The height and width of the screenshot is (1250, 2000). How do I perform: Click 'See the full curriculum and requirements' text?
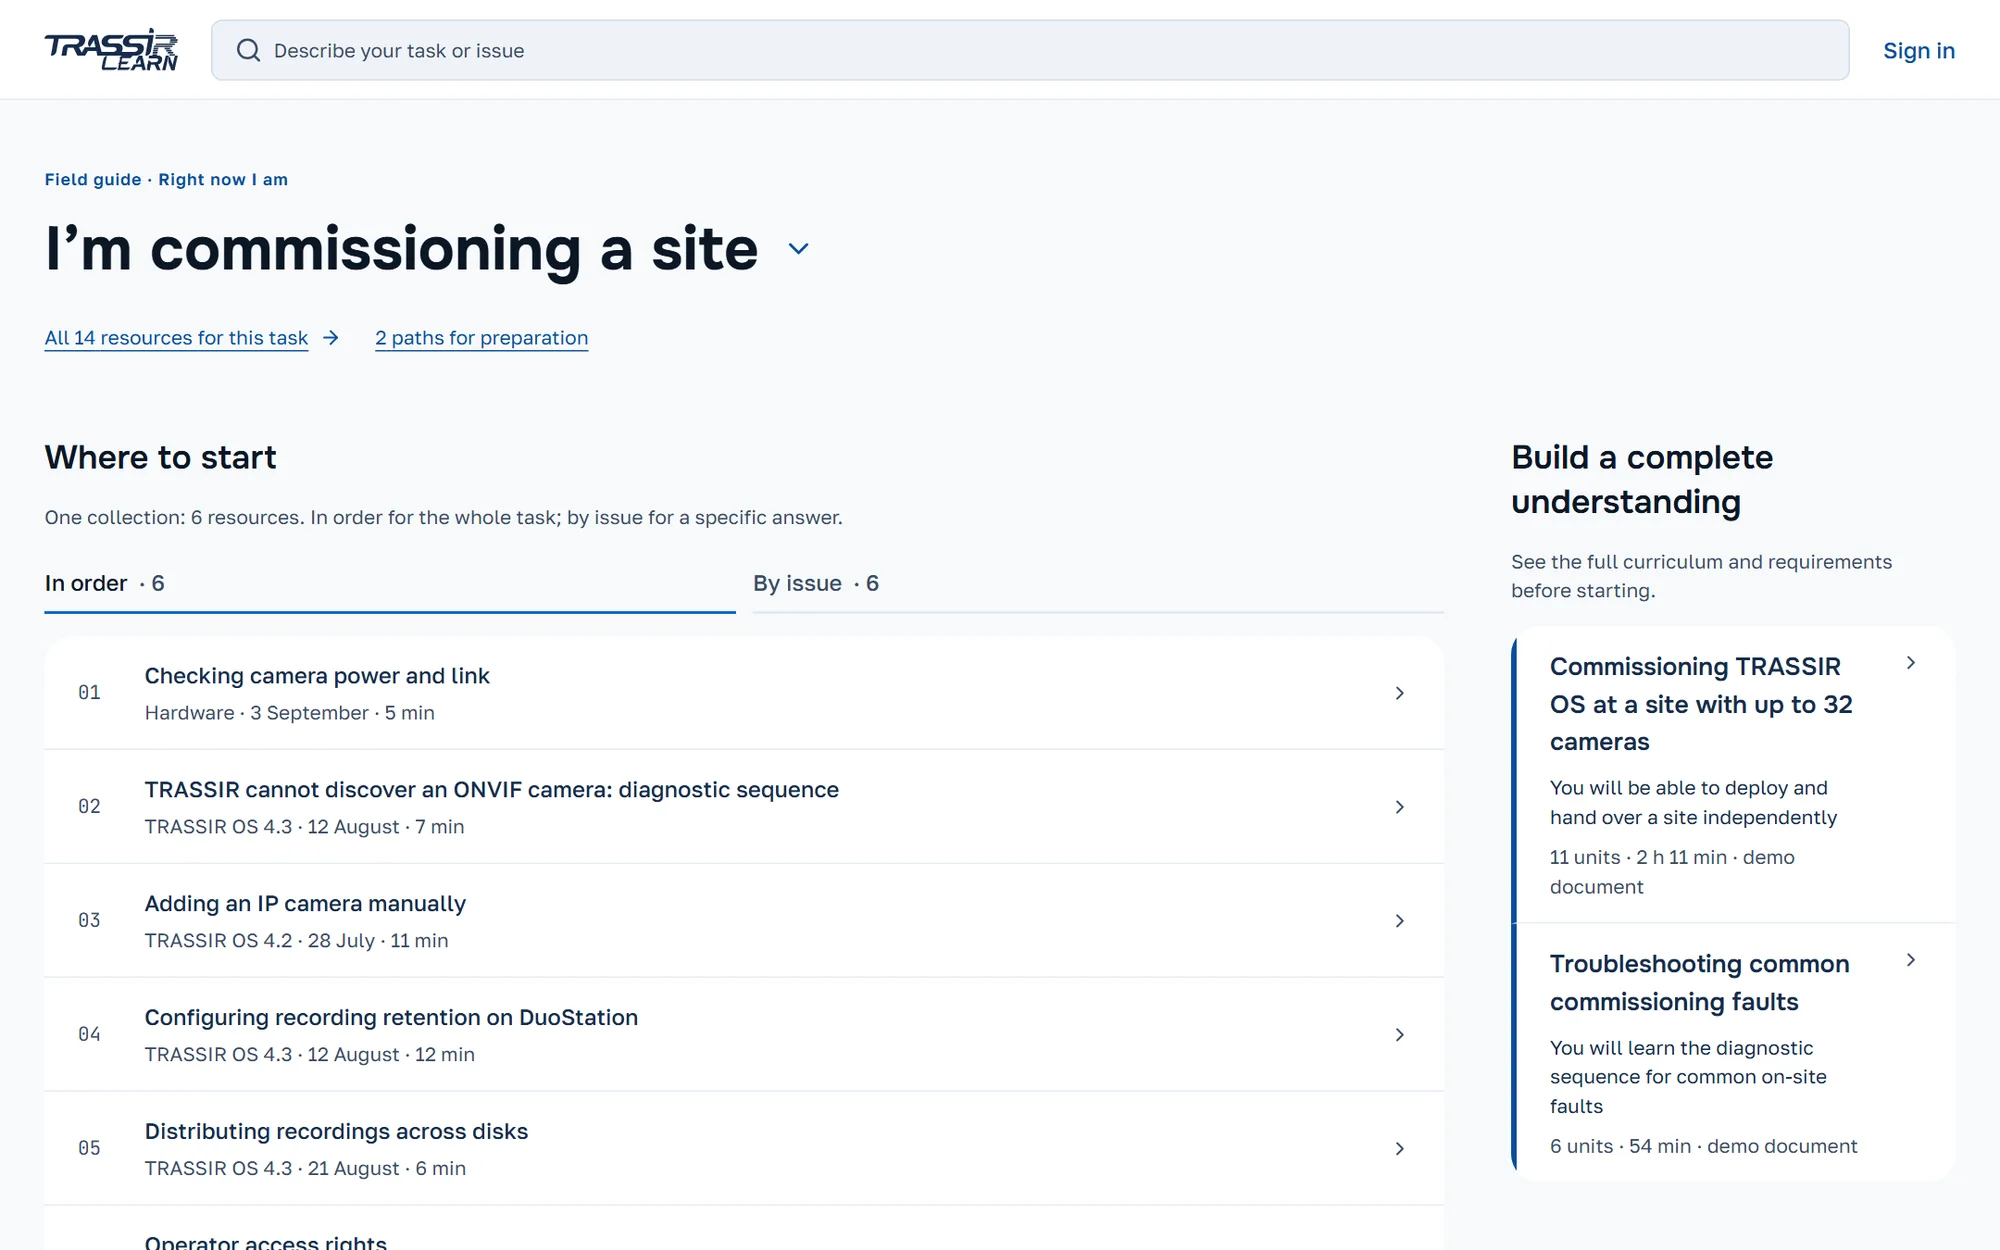(x=1702, y=576)
